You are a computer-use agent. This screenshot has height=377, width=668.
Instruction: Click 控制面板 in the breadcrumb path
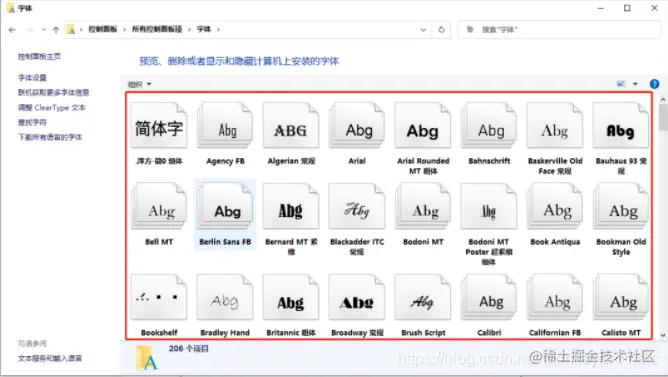[103, 29]
